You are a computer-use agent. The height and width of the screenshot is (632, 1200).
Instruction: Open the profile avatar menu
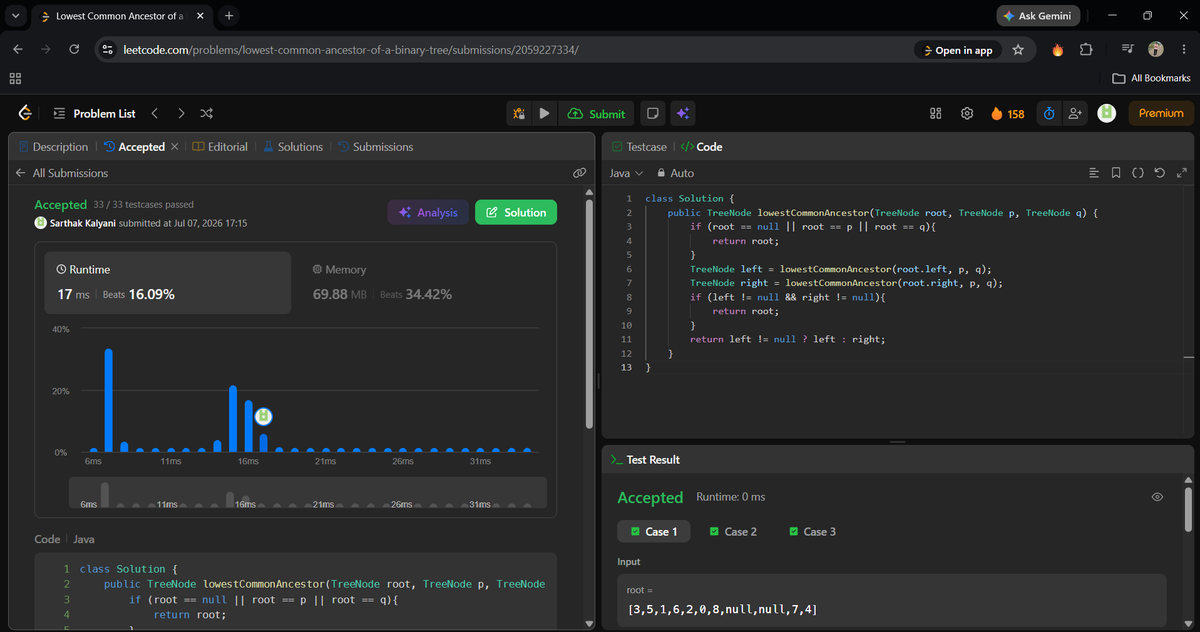pyautogui.click(x=1107, y=113)
